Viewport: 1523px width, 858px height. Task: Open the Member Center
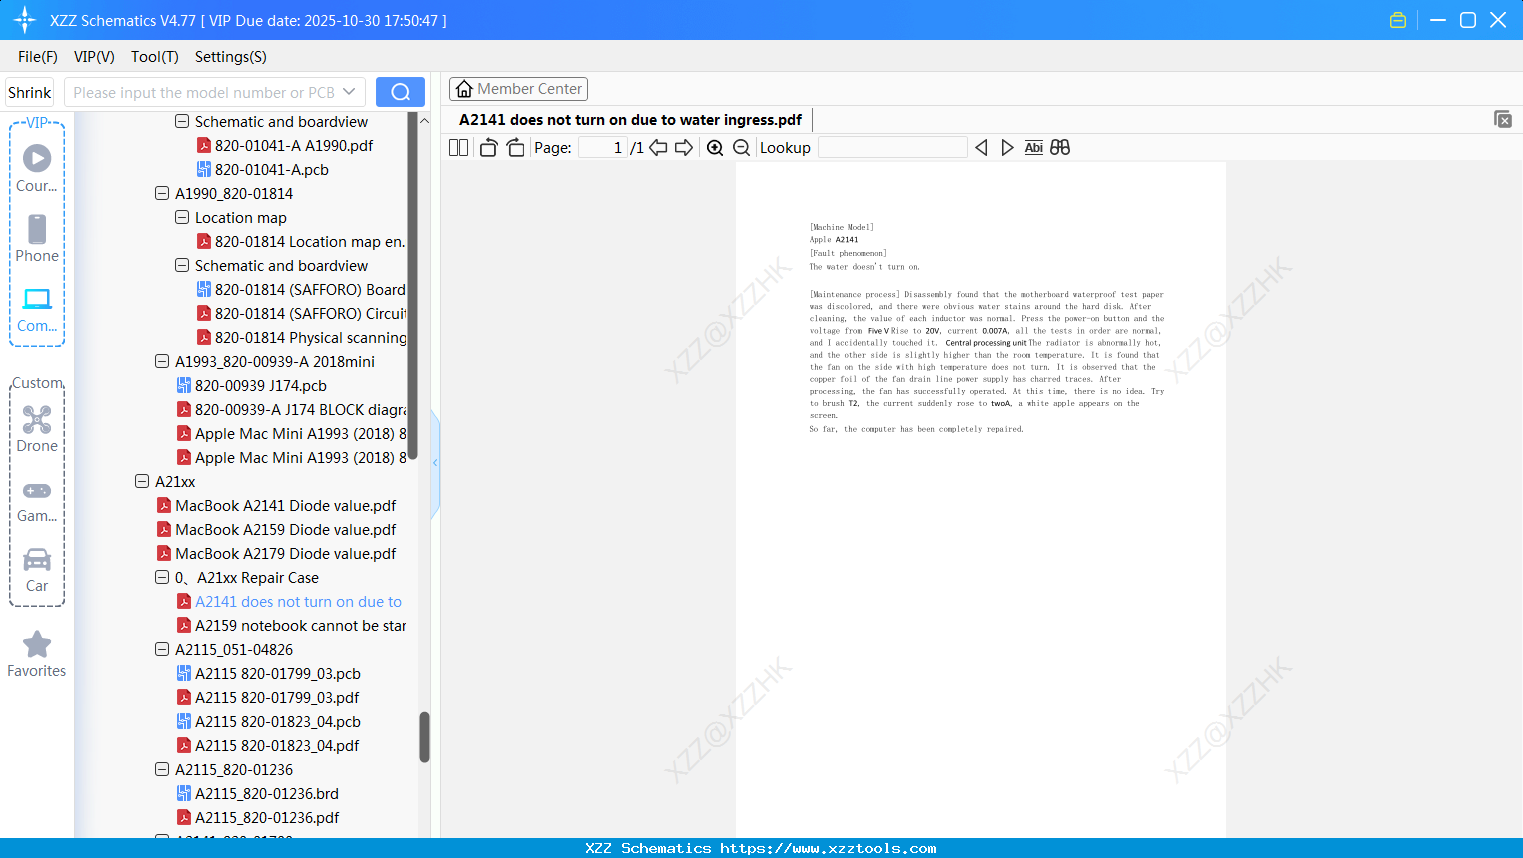[x=518, y=89]
